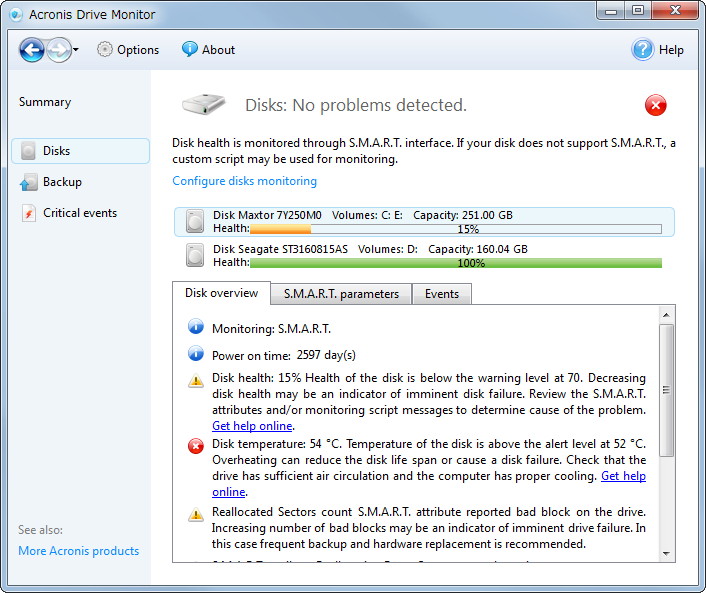Switch to the S.M.A.R.T. parameters tab

(x=341, y=294)
